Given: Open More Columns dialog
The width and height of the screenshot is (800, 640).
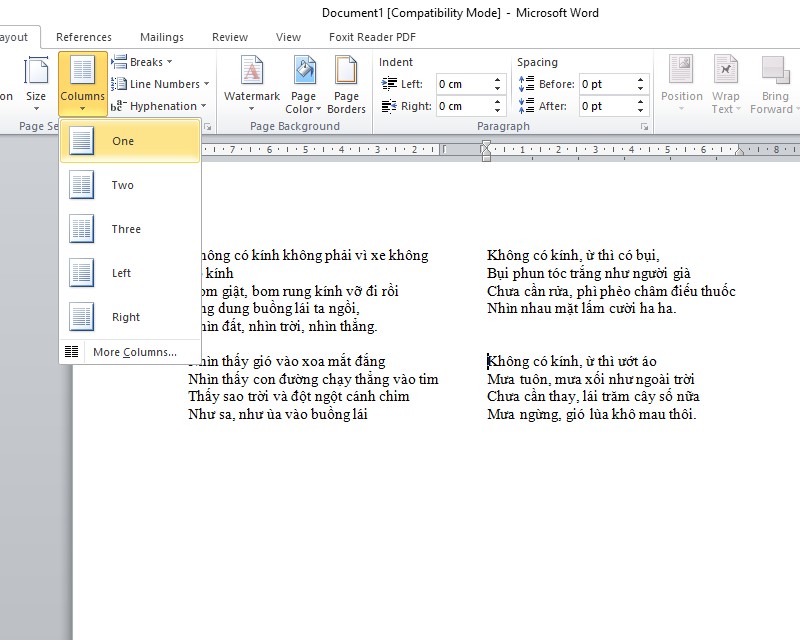Looking at the screenshot, I should tap(130, 352).
